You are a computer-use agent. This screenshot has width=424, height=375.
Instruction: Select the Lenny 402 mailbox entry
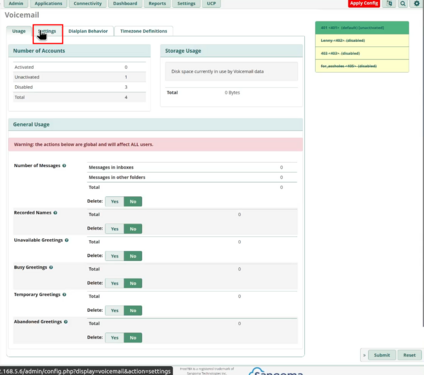tap(362, 40)
